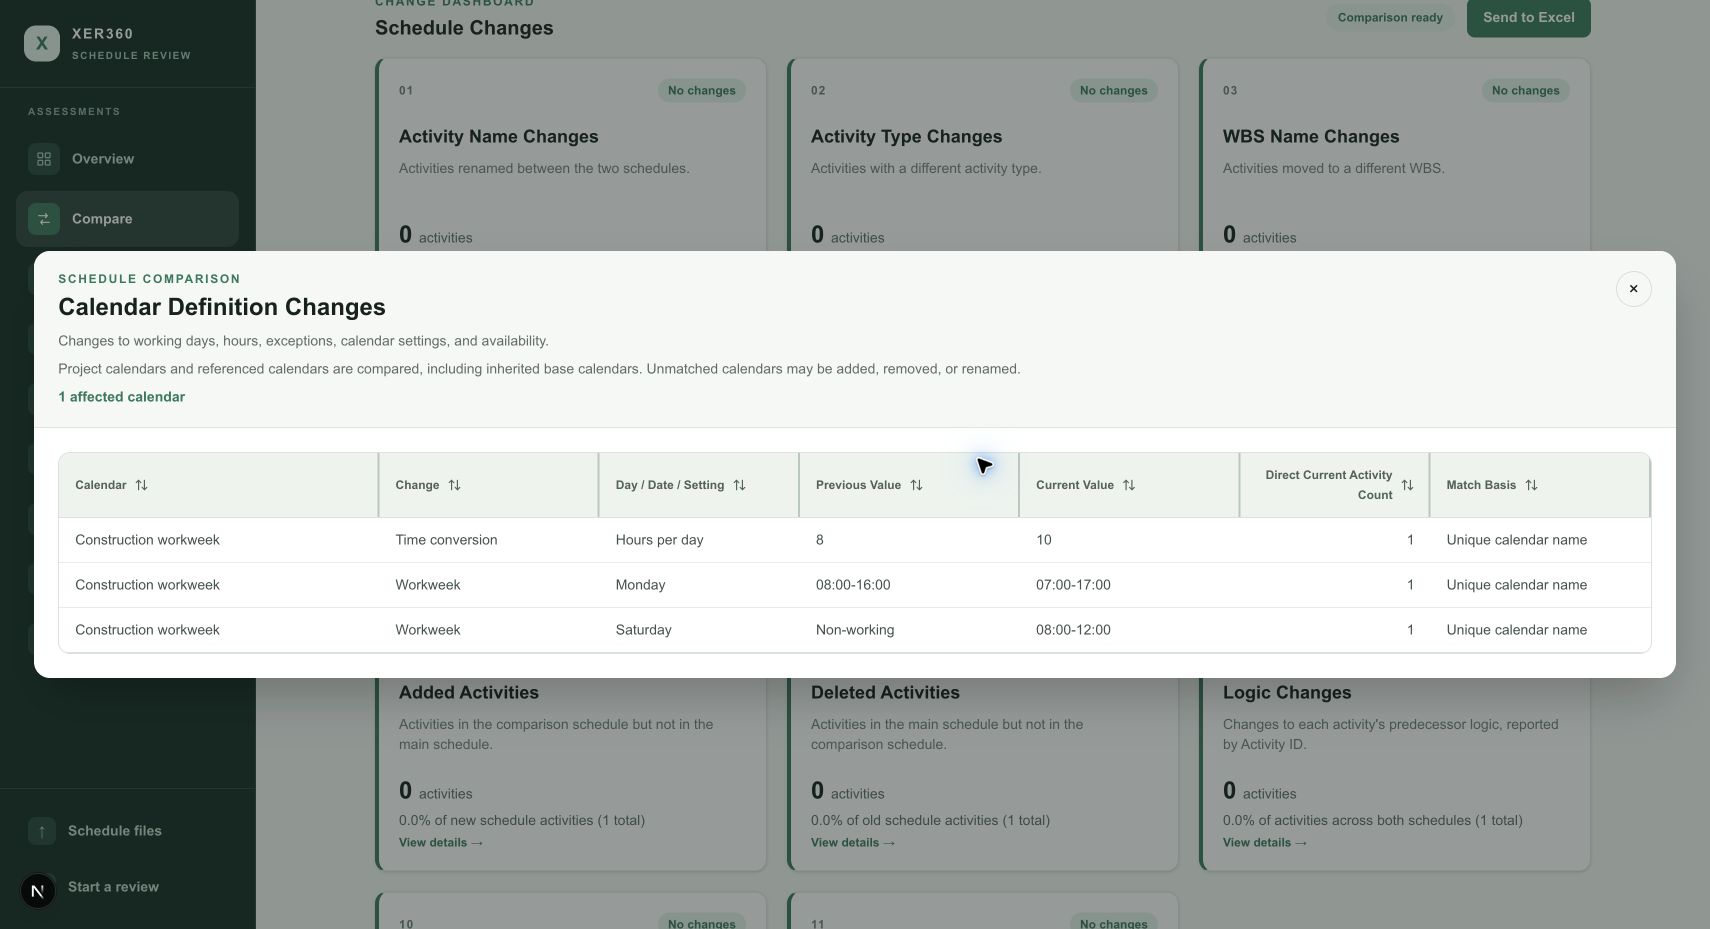Screen dimensions: 1710x929
Task: Click the Comparison ready status badge
Action: (1390, 18)
